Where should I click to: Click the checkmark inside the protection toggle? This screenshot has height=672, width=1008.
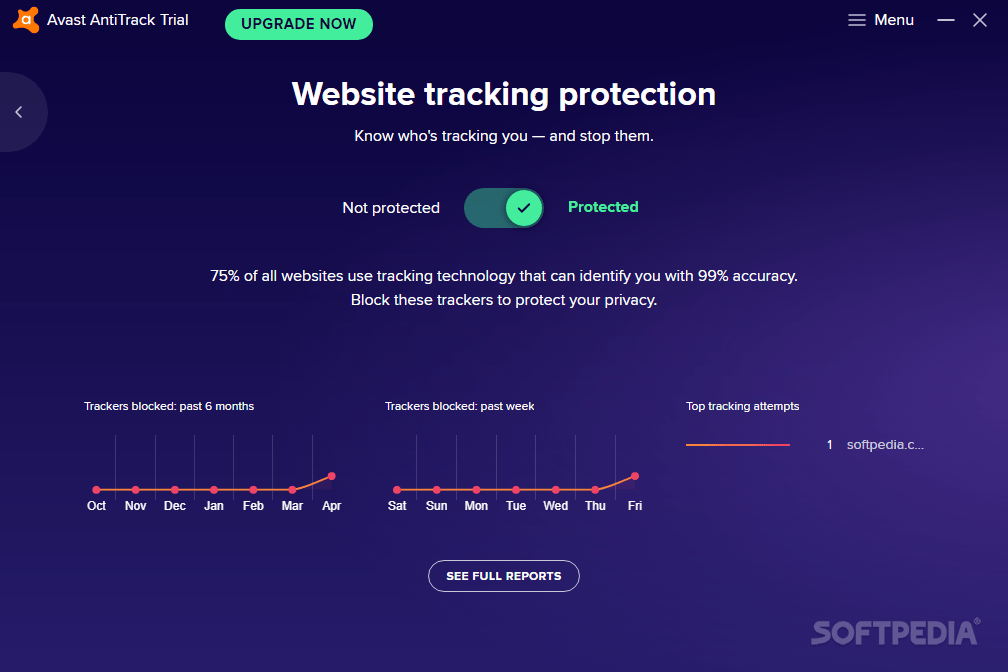[x=522, y=207]
